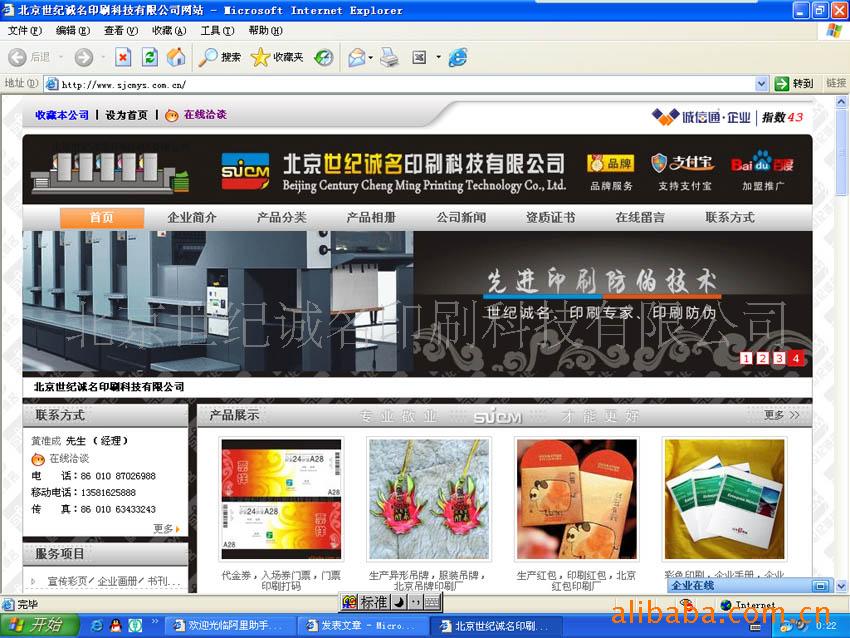Open the Edit button dropdown arrow
This screenshot has width=850, height=638.
click(x=438, y=57)
